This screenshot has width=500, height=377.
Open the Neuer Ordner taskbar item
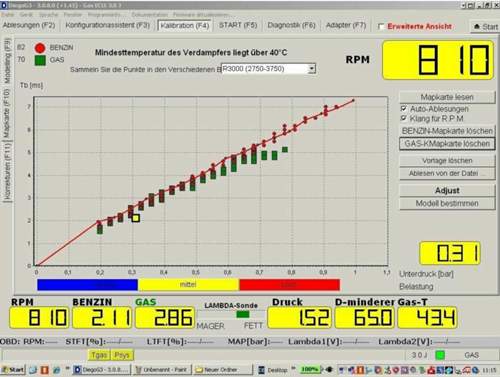(223, 369)
